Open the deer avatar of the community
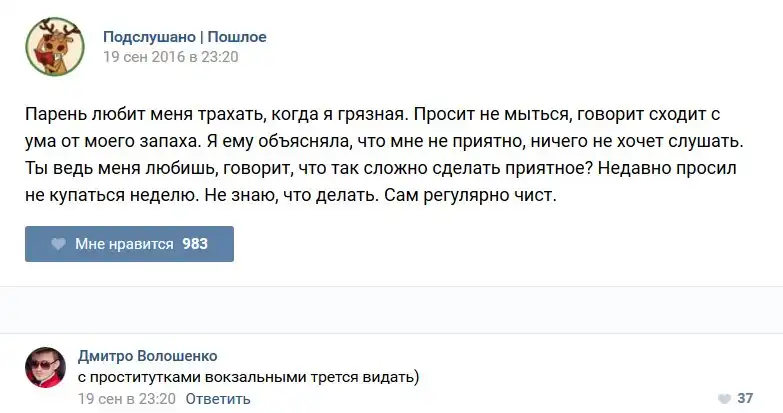783x413 pixels. click(x=54, y=46)
